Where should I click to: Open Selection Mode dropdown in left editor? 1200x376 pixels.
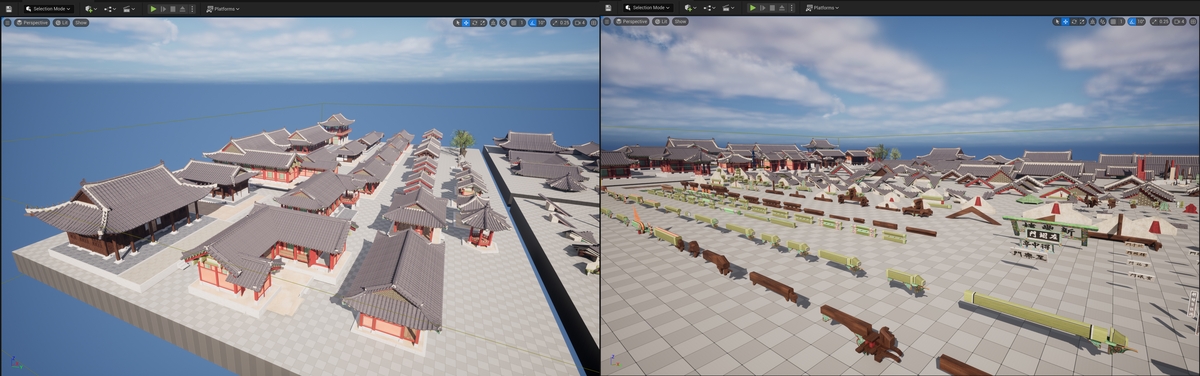tap(48, 9)
